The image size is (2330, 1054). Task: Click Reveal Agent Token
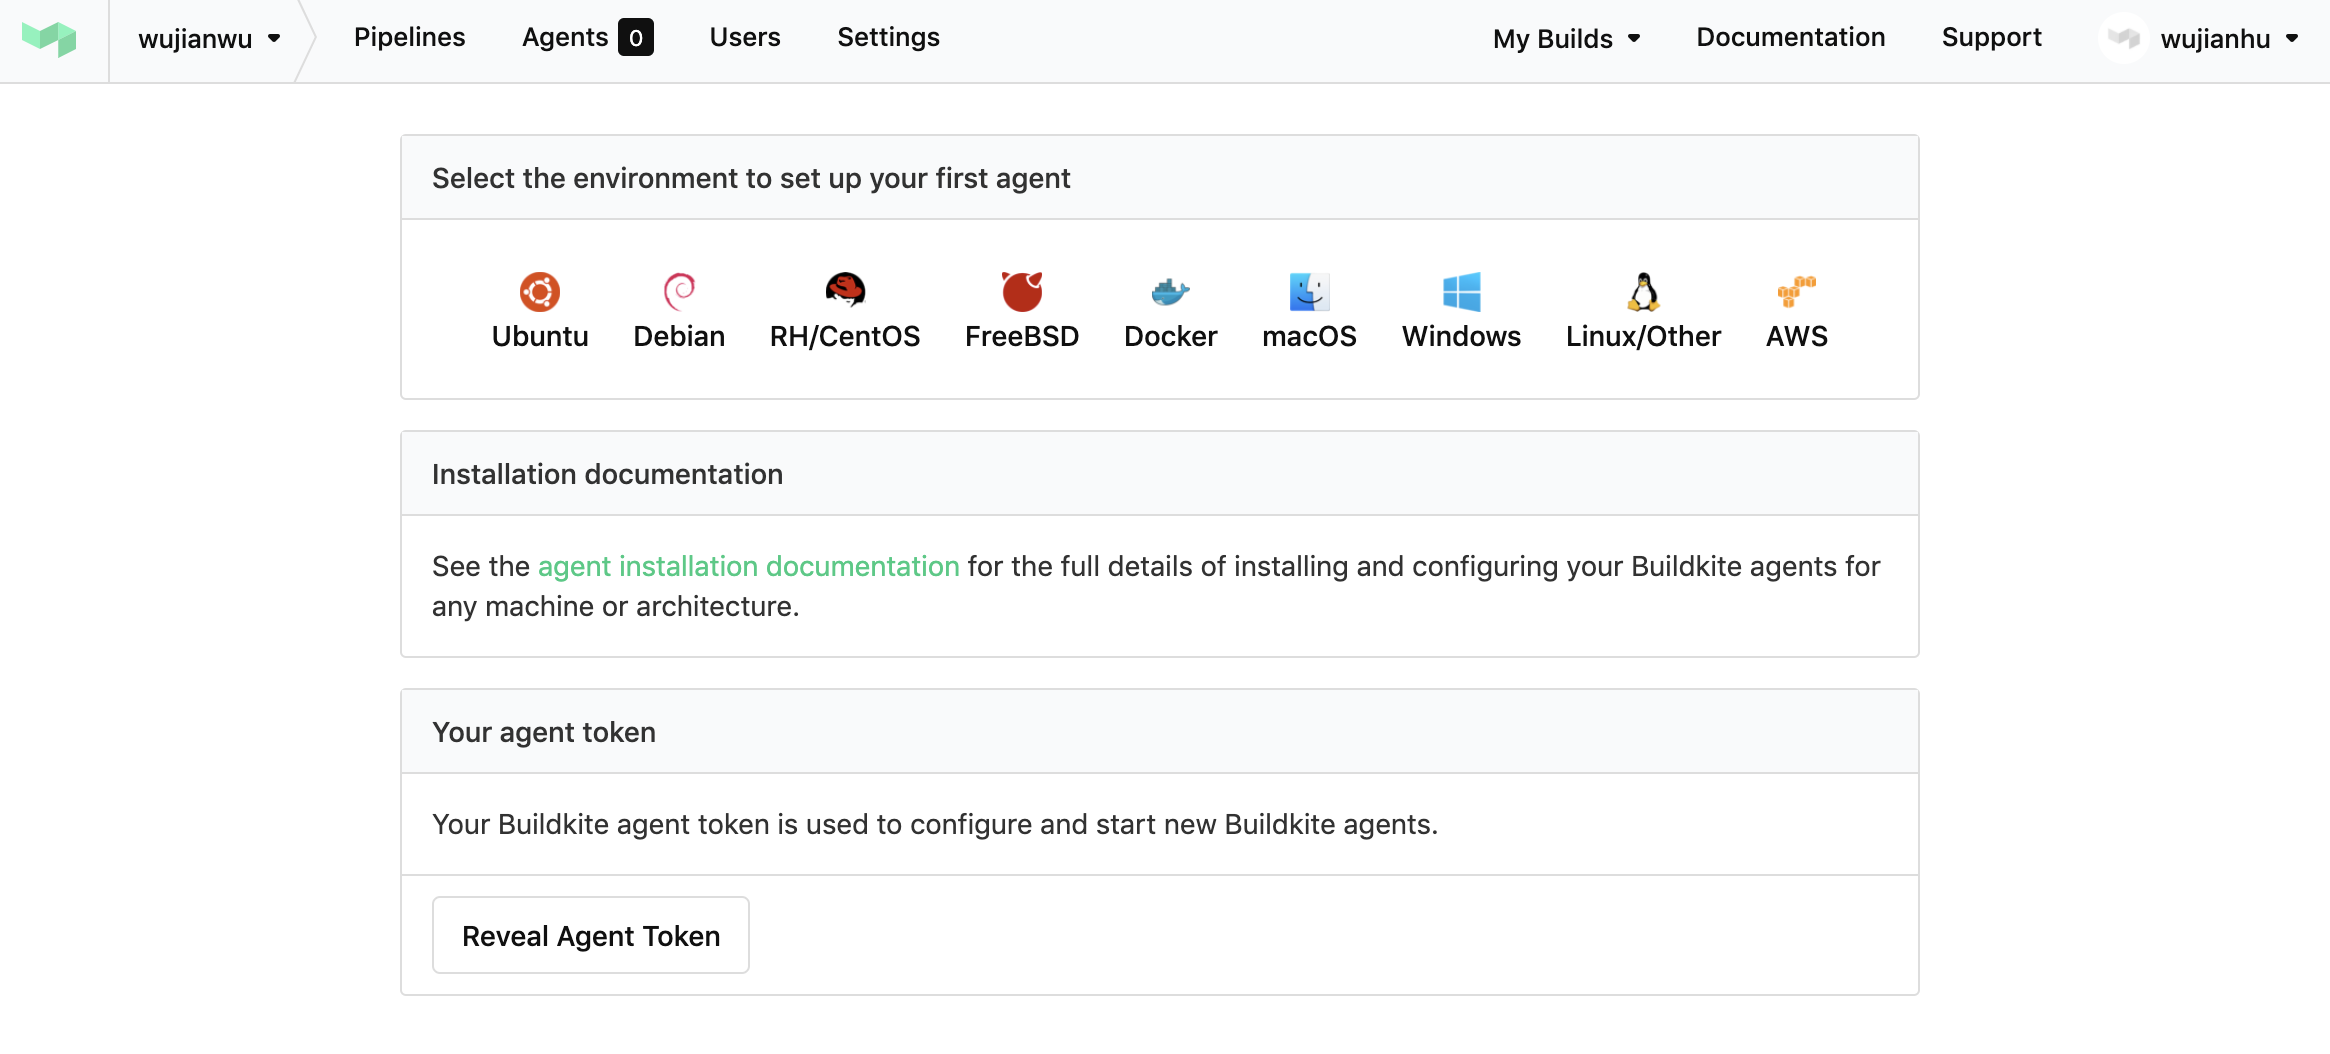click(x=590, y=935)
